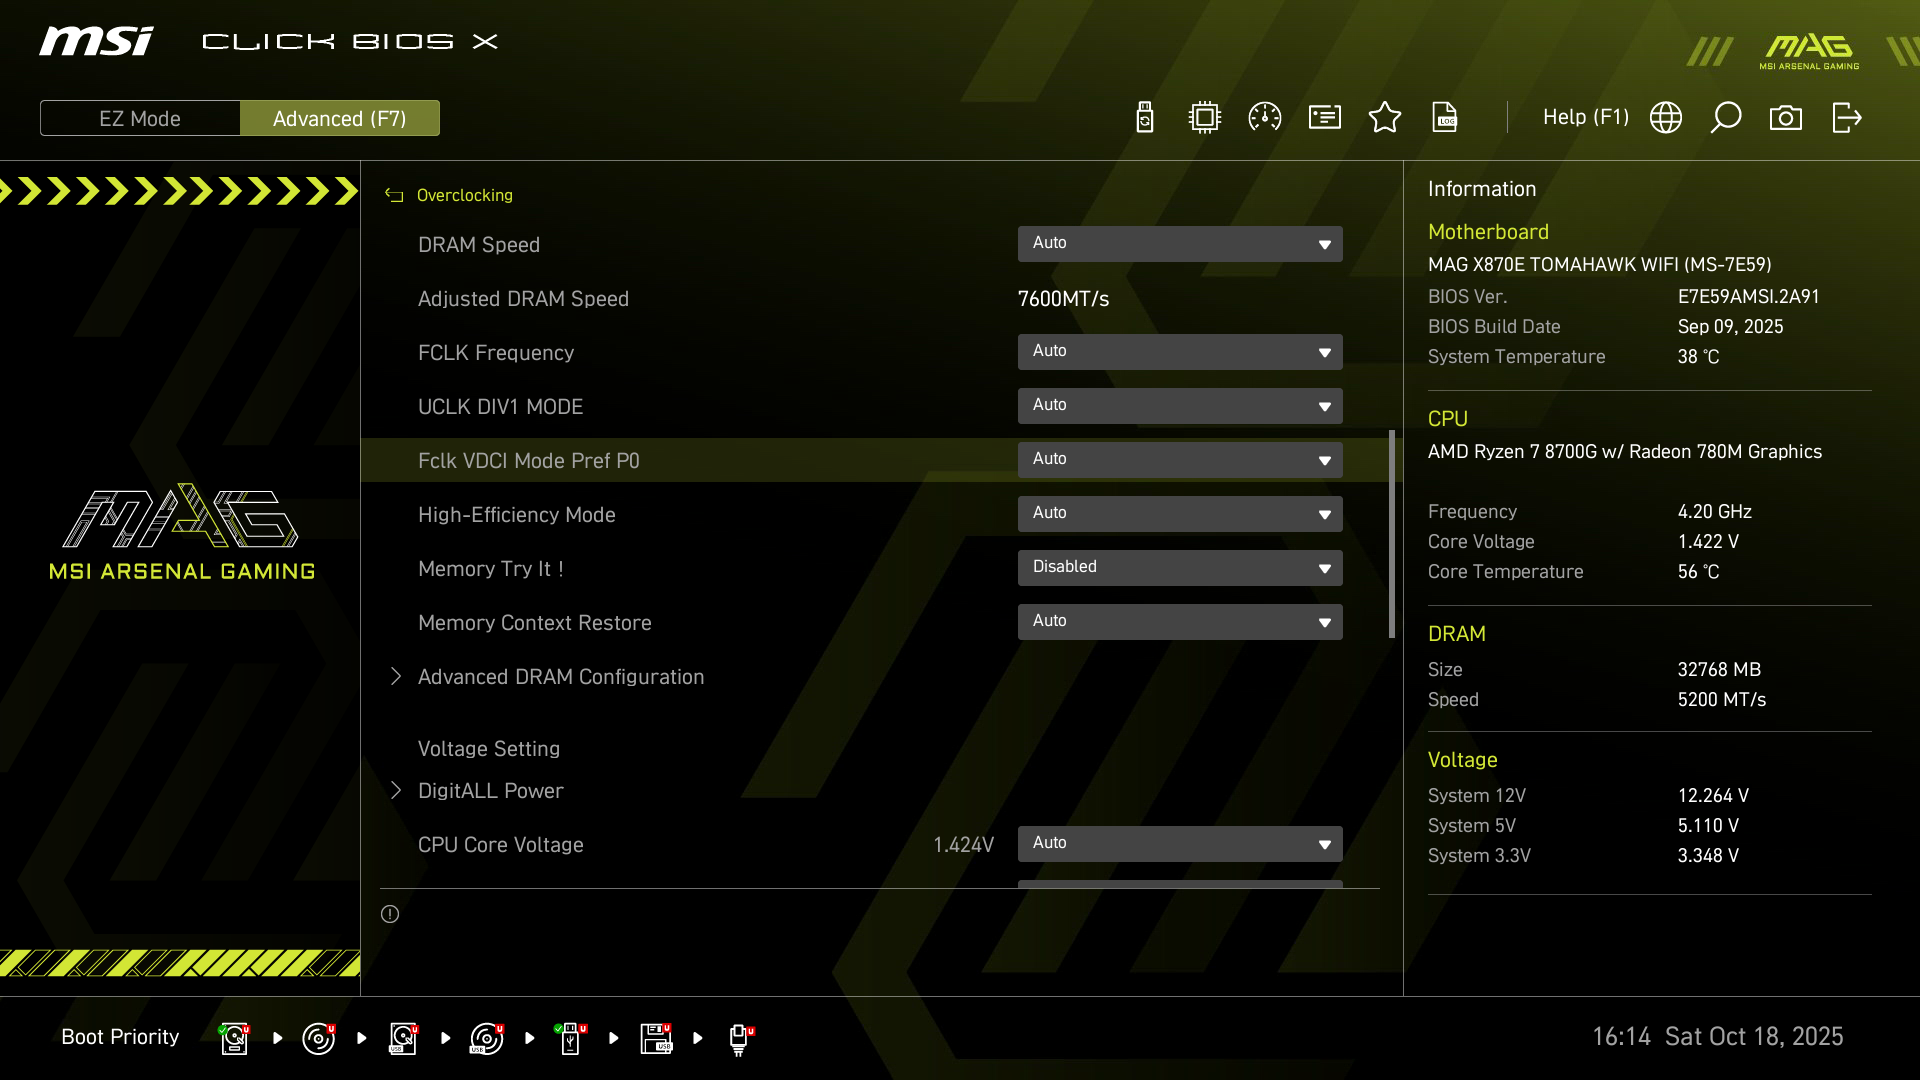Click the Help (F1) button
Image resolution: width=1920 pixels, height=1080 pixels.
pyautogui.click(x=1585, y=118)
